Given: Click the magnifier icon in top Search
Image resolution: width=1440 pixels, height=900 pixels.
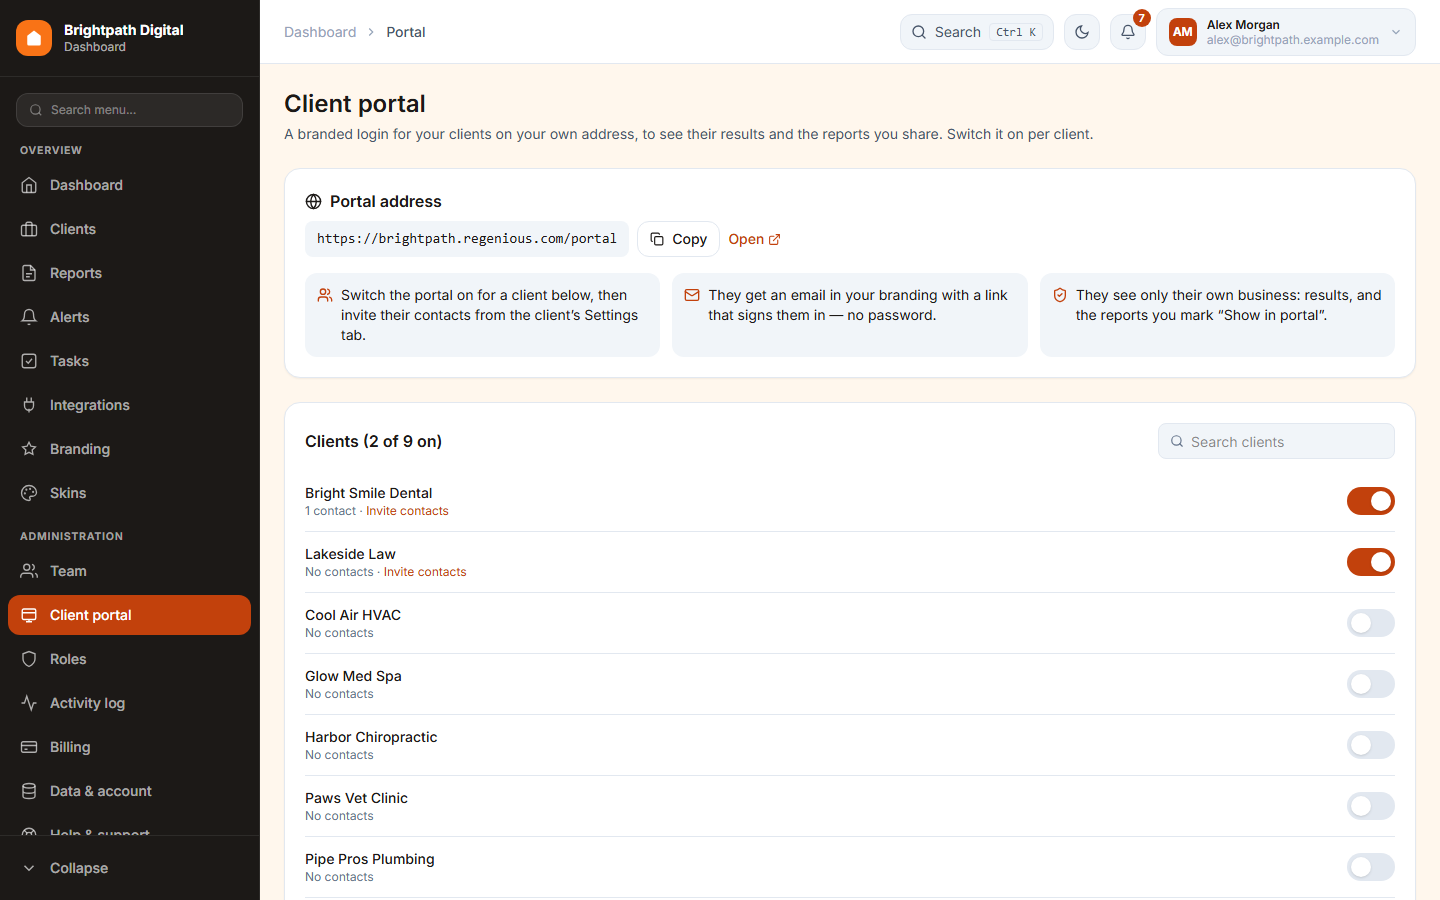Looking at the screenshot, I should [919, 32].
